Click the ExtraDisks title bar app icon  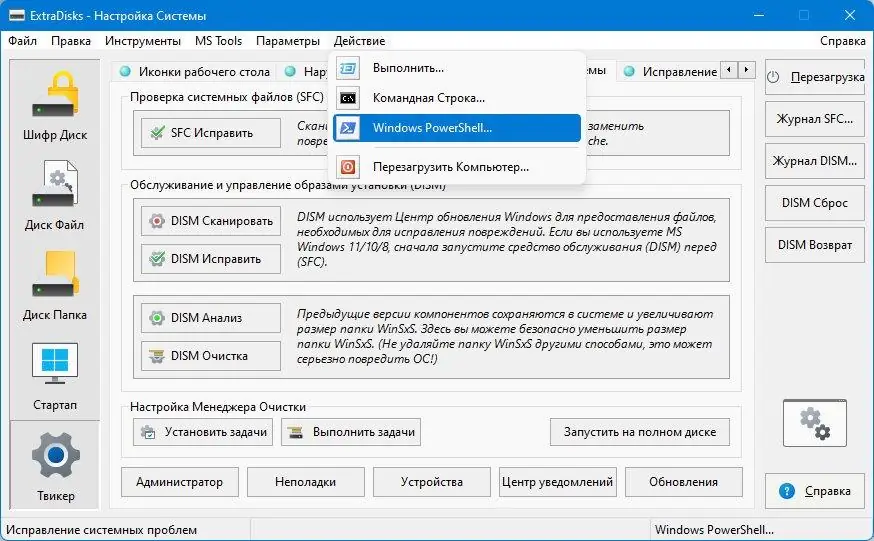pos(17,15)
